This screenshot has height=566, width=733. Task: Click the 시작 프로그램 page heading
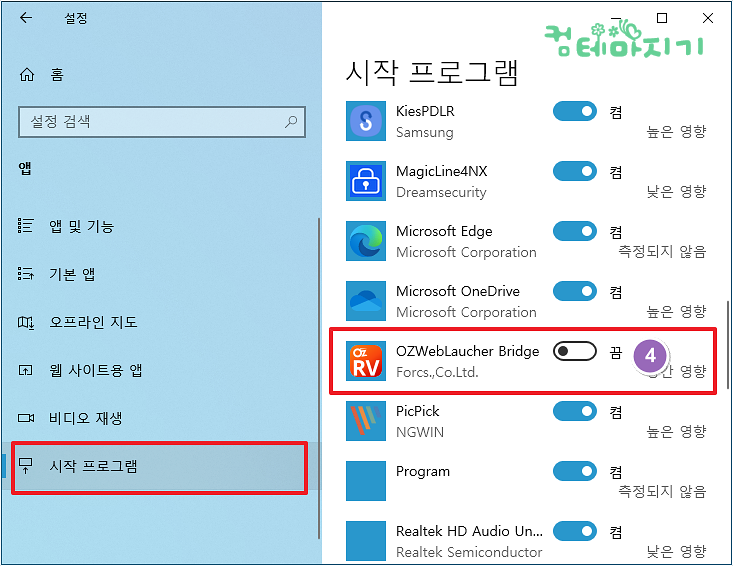(432, 72)
